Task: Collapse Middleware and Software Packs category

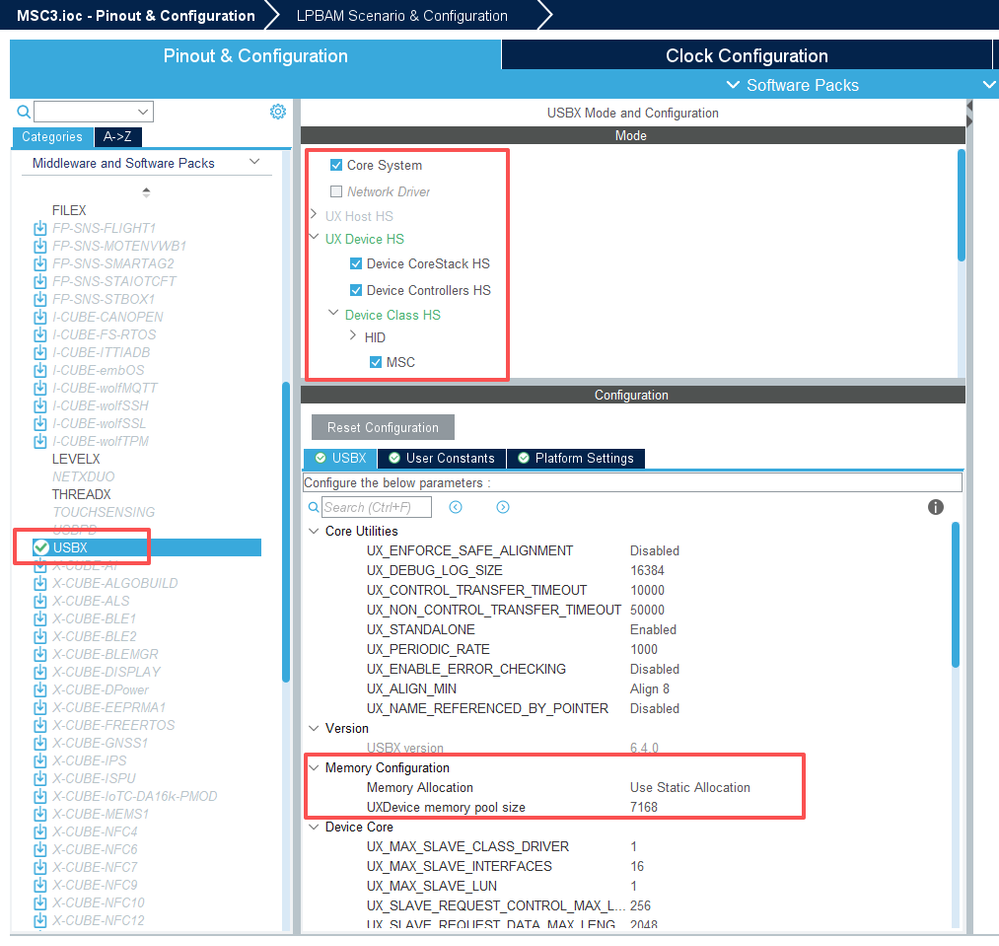Action: pyautogui.click(x=254, y=162)
